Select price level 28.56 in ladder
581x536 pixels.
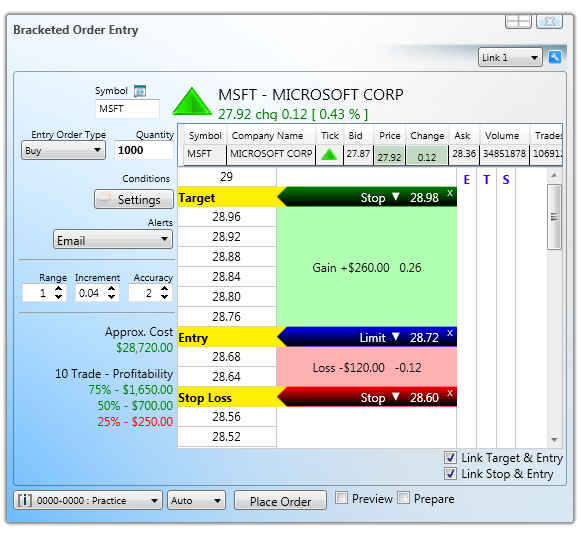pos(227,417)
